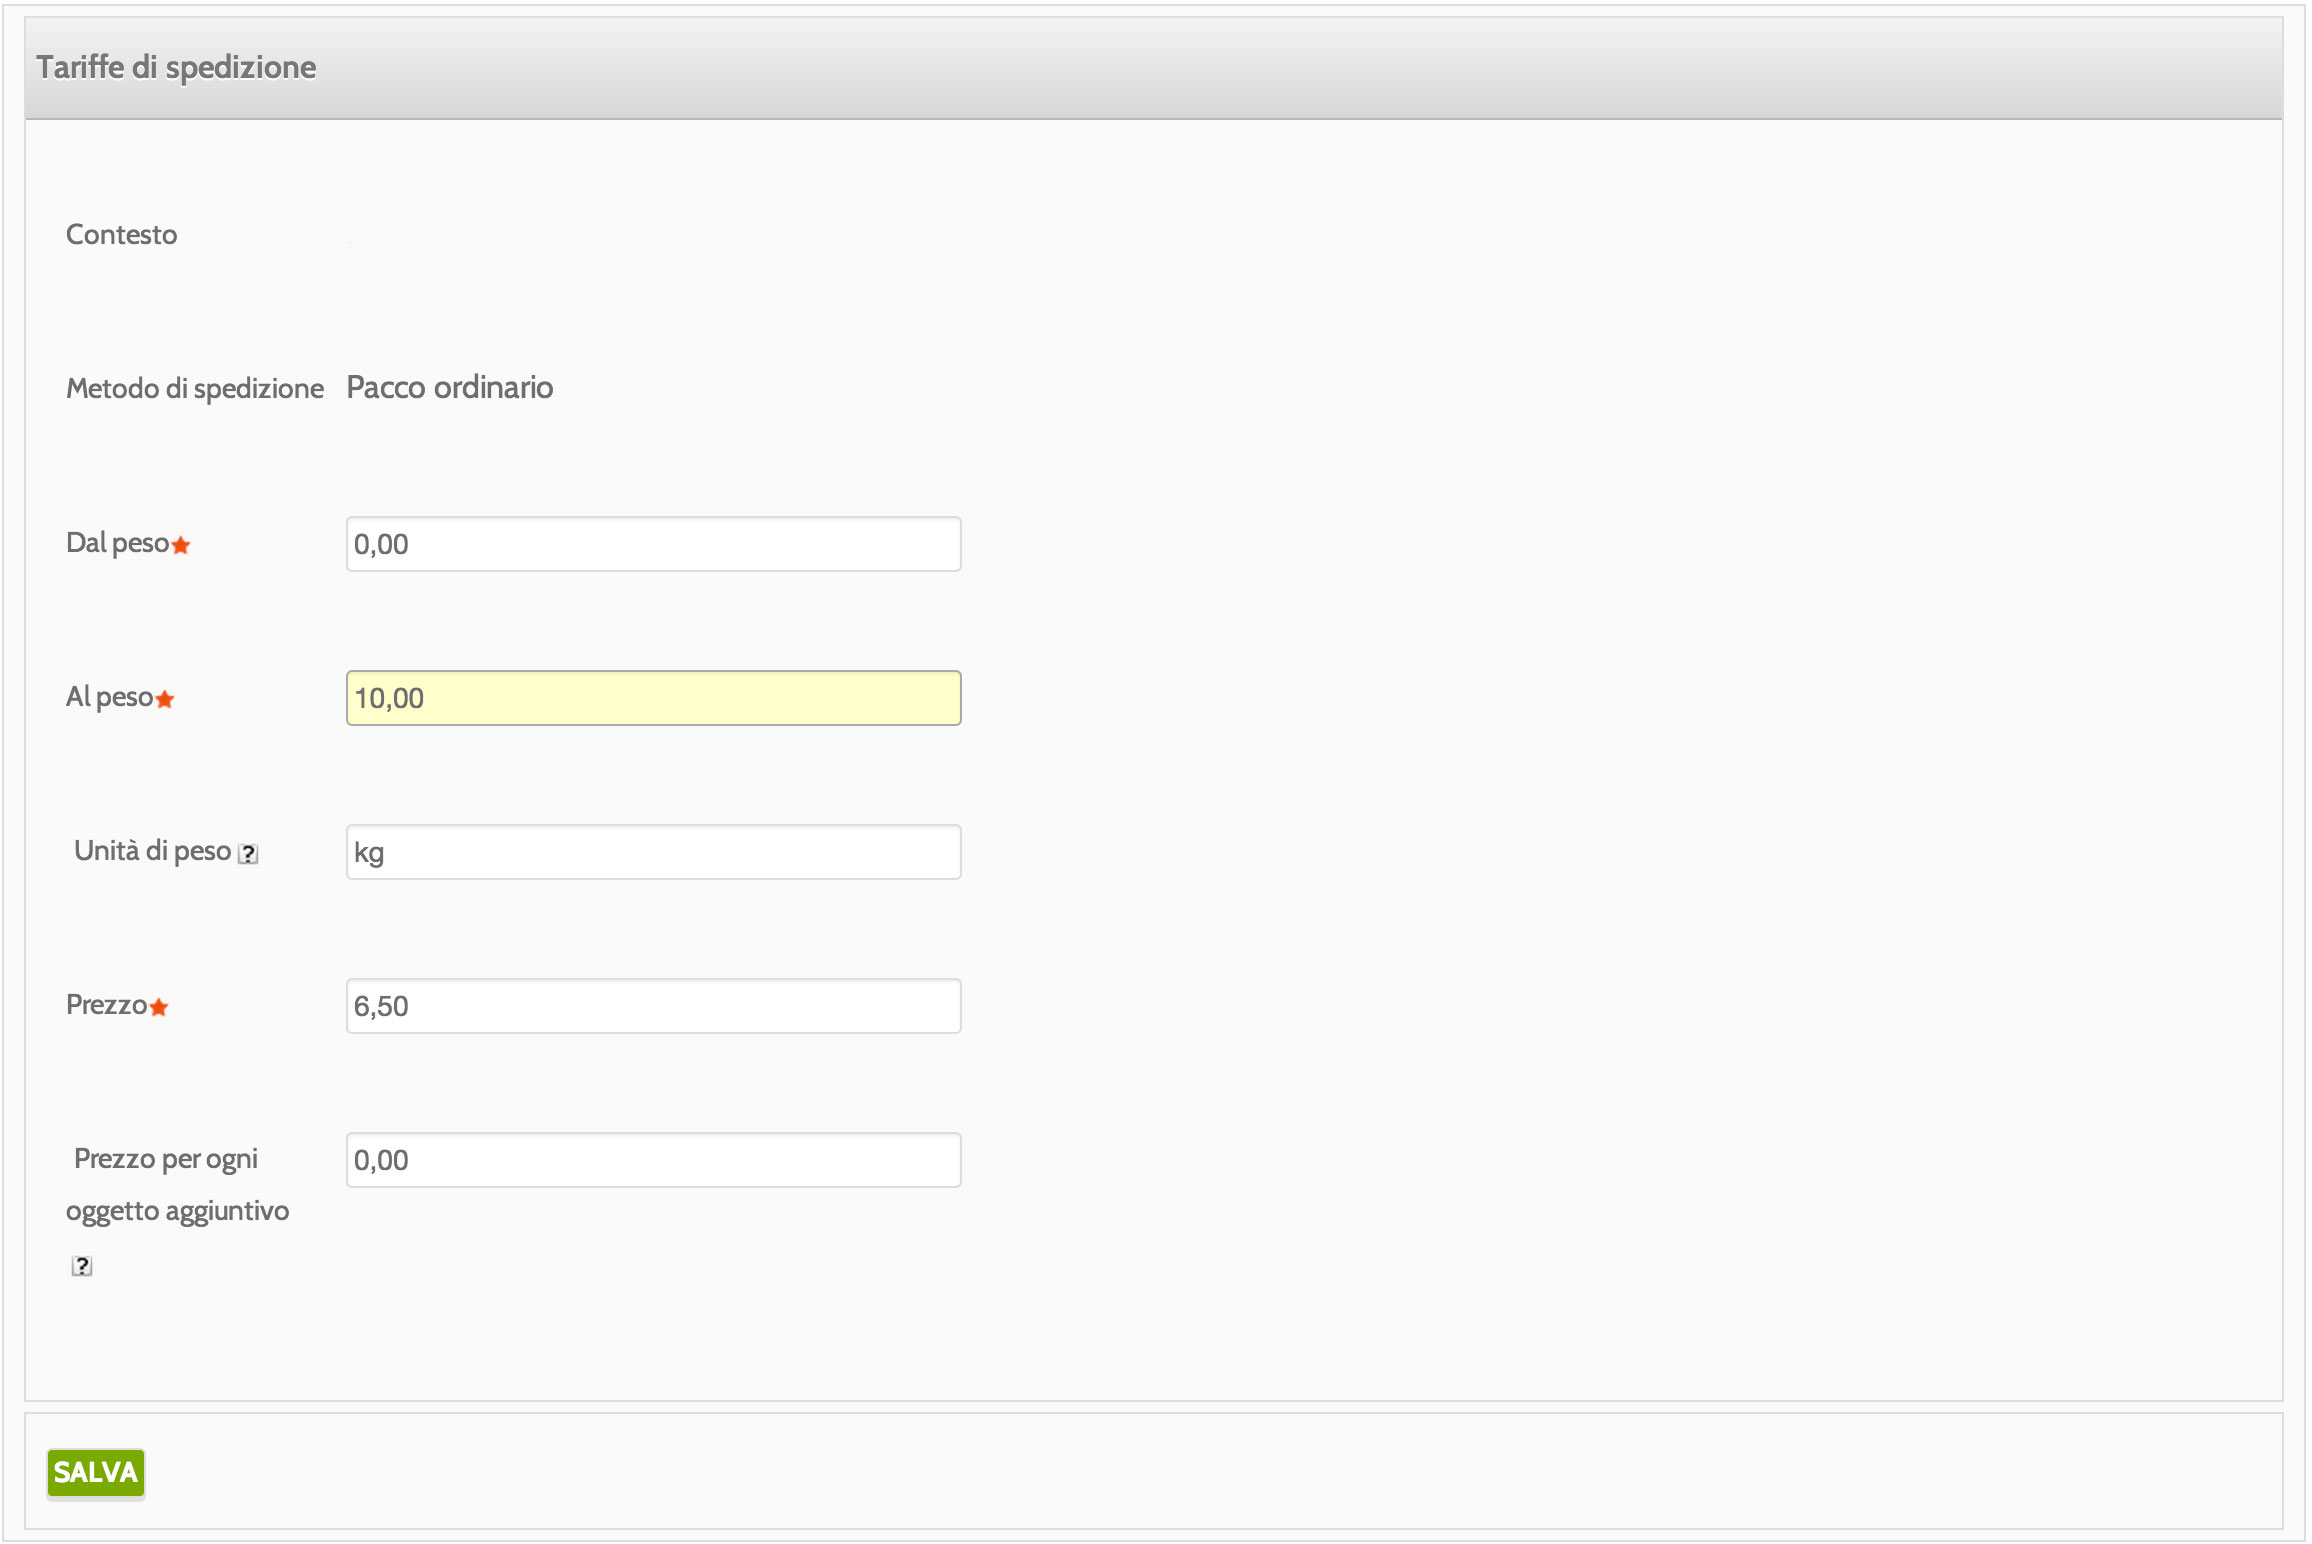Click the Dal peso label text
The height and width of the screenshot is (1544, 2312).
[x=117, y=543]
